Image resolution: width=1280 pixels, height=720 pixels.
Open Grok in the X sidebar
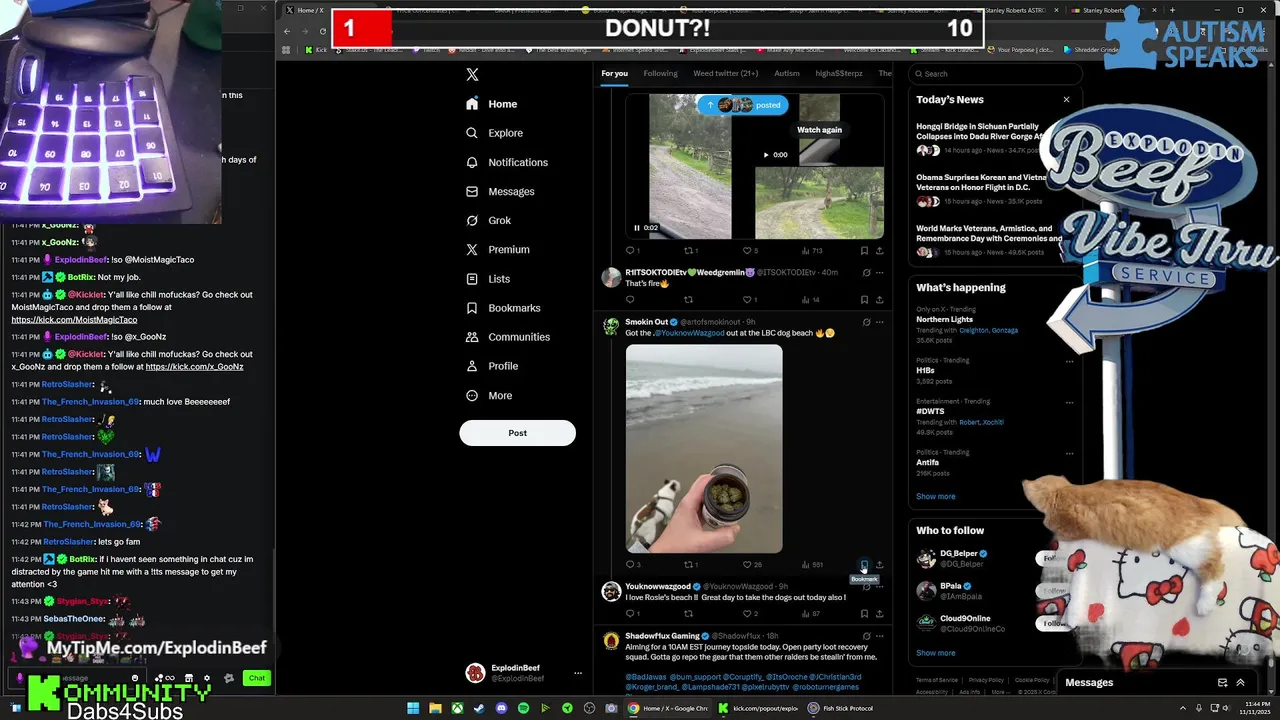tap(488, 220)
